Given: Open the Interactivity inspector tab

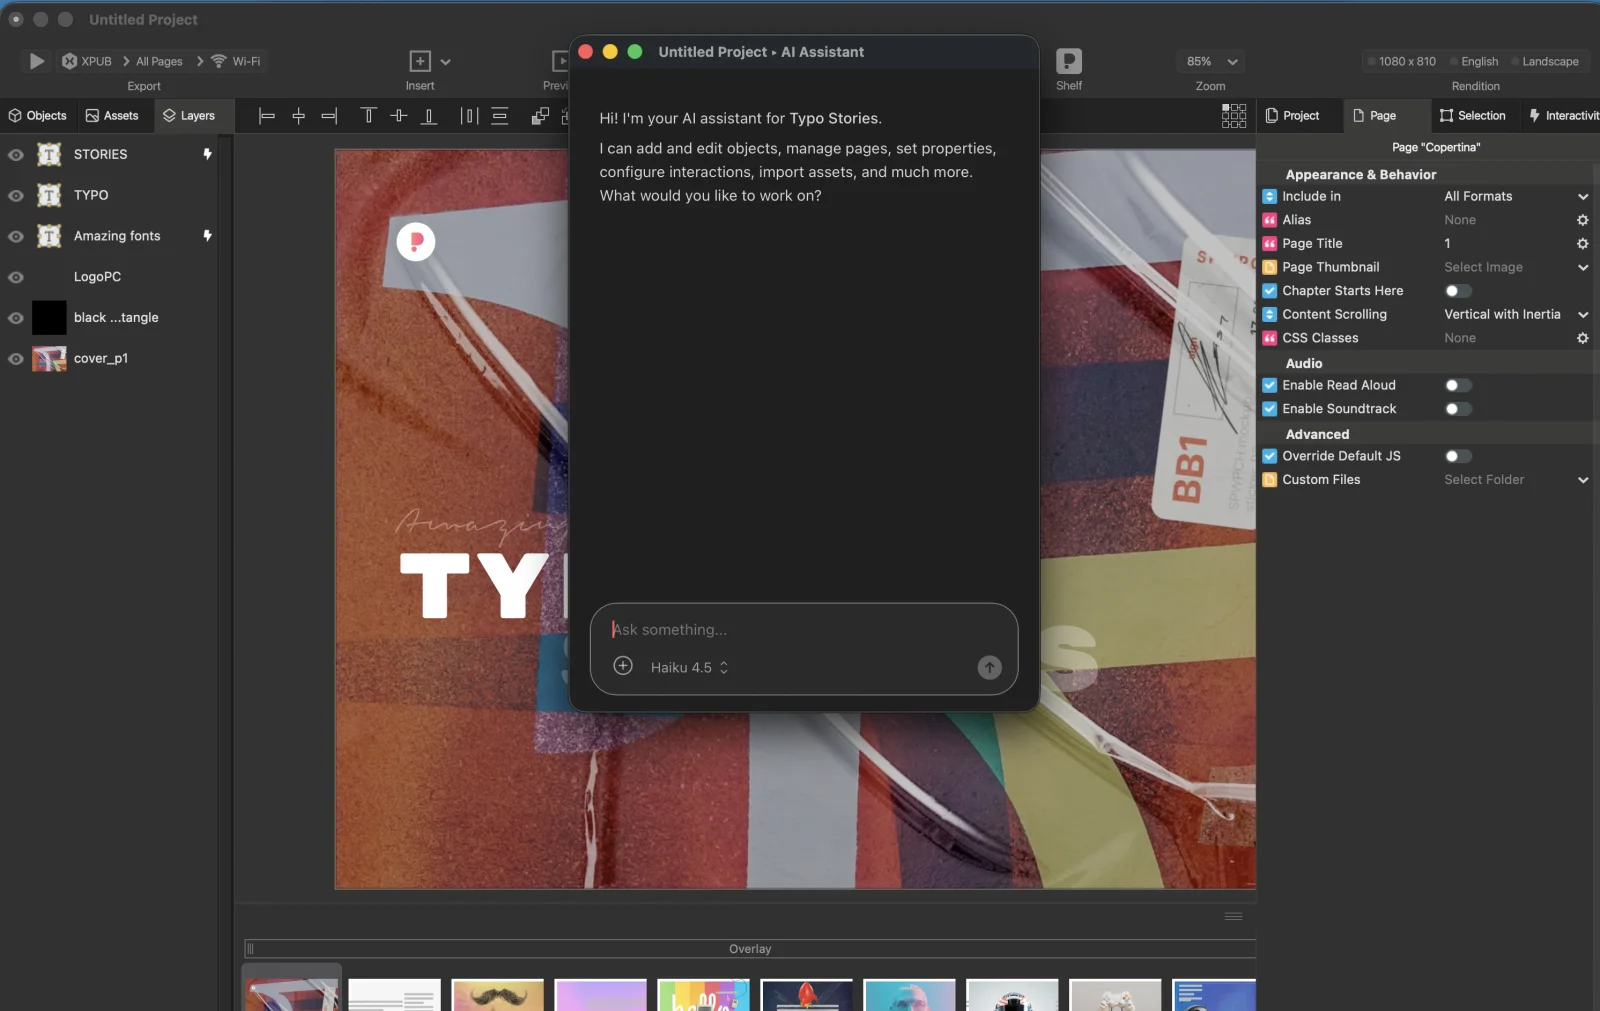Looking at the screenshot, I should click(1563, 116).
